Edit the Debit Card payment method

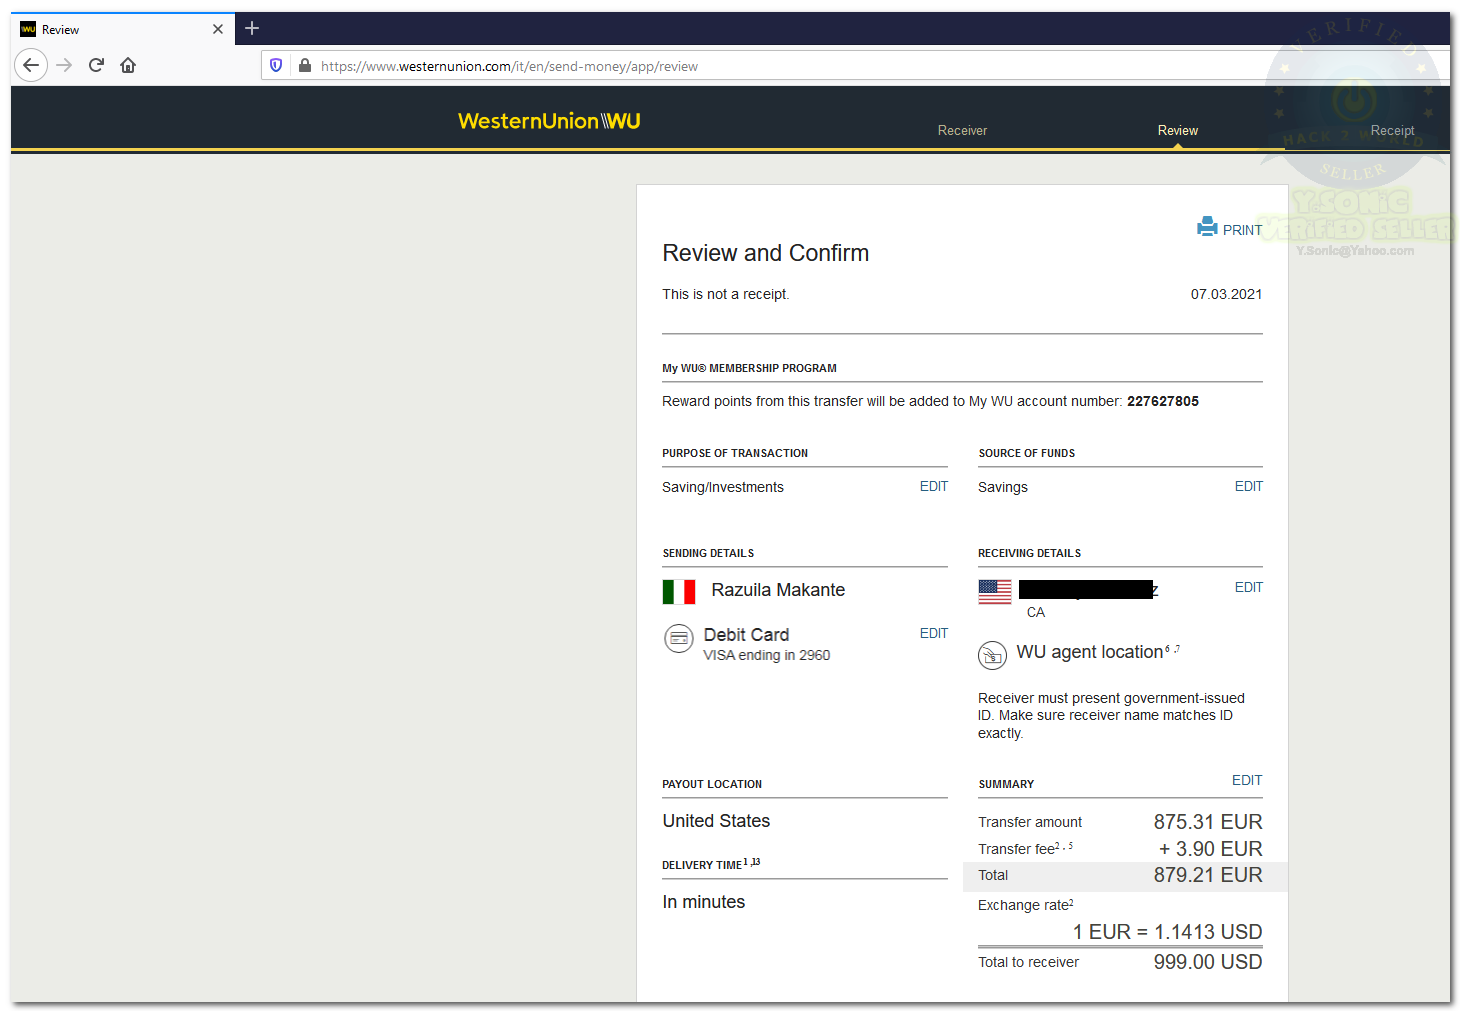pyautogui.click(x=934, y=633)
